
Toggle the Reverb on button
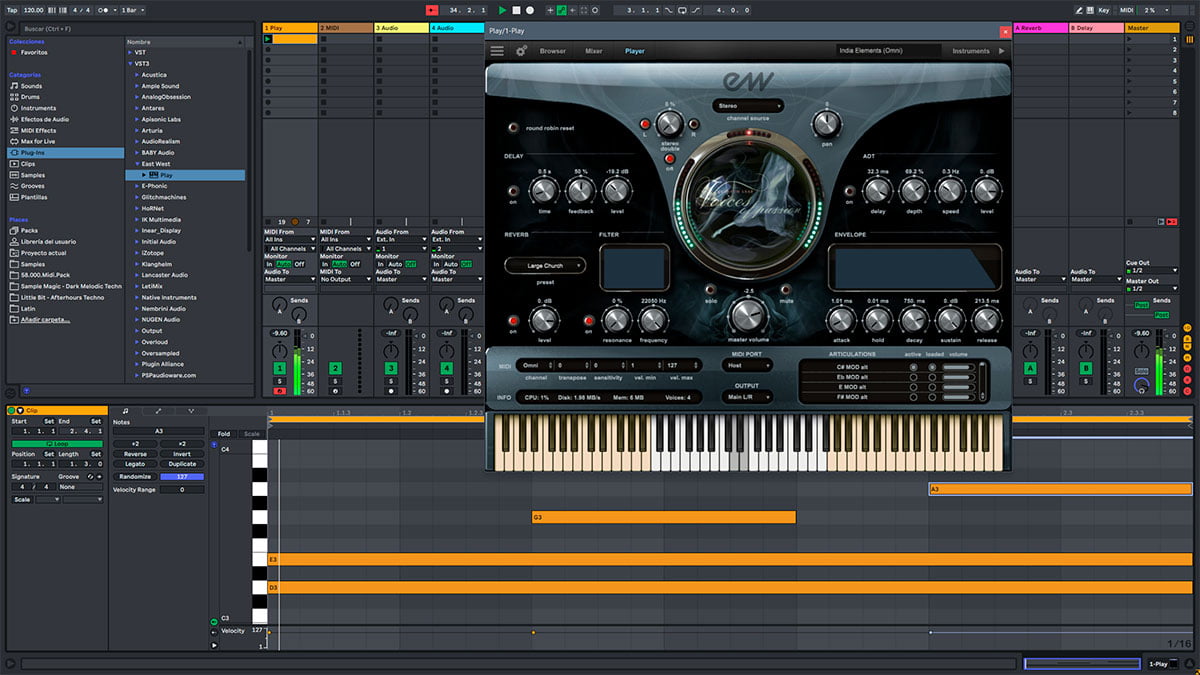click(x=514, y=320)
